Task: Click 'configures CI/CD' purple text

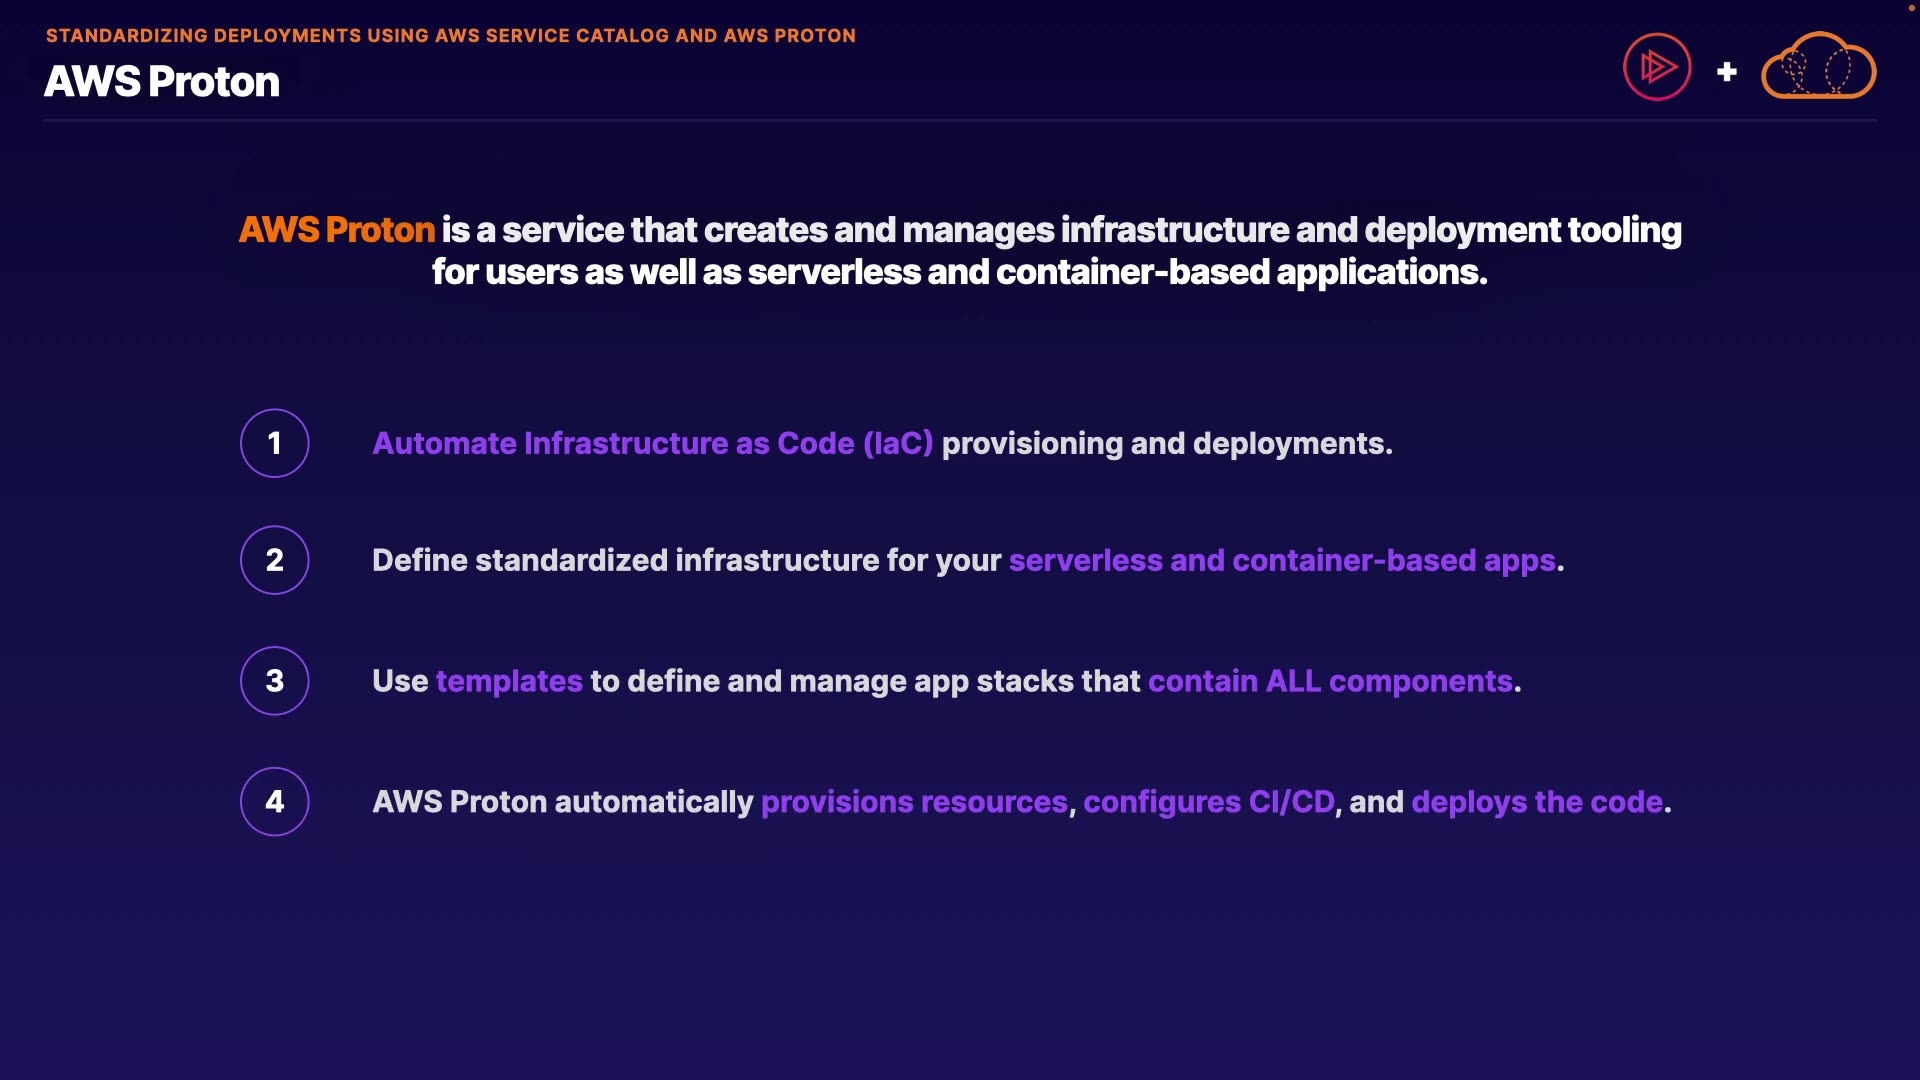Action: pos(1208,802)
